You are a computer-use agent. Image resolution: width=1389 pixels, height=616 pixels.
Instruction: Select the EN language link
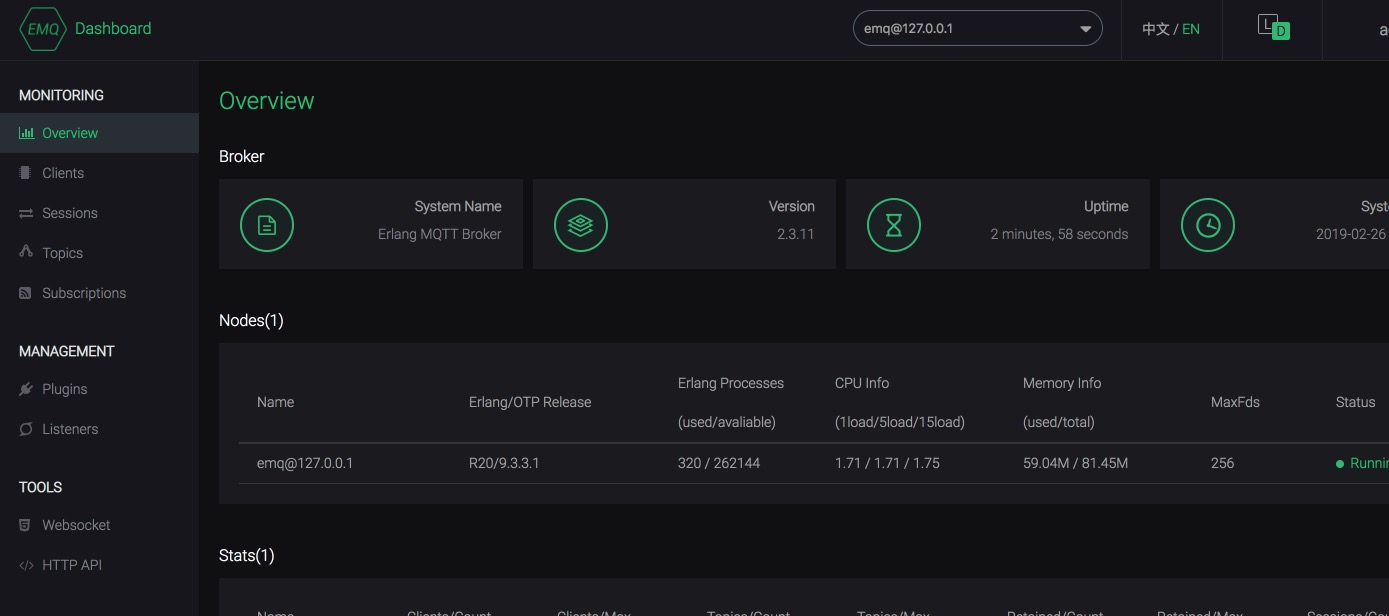pos(1191,29)
